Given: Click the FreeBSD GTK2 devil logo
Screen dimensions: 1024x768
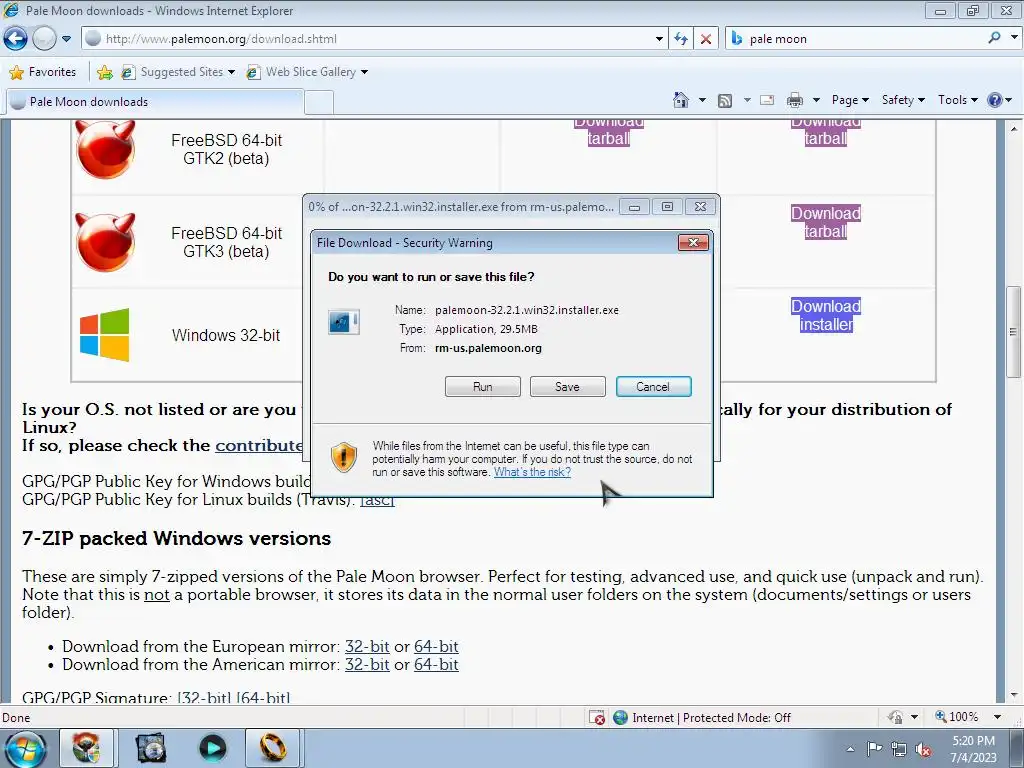Looking at the screenshot, I should pyautogui.click(x=105, y=150).
